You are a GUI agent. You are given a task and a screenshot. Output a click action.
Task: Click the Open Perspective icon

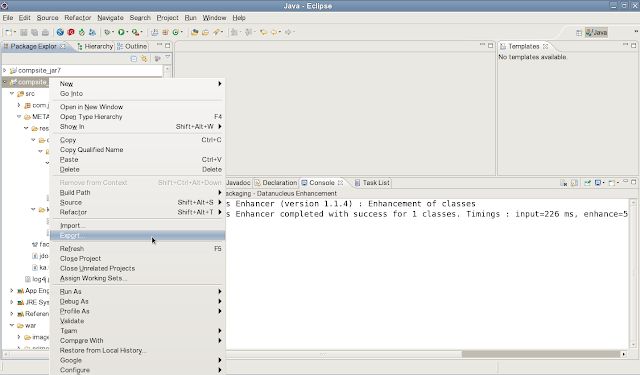pos(579,33)
